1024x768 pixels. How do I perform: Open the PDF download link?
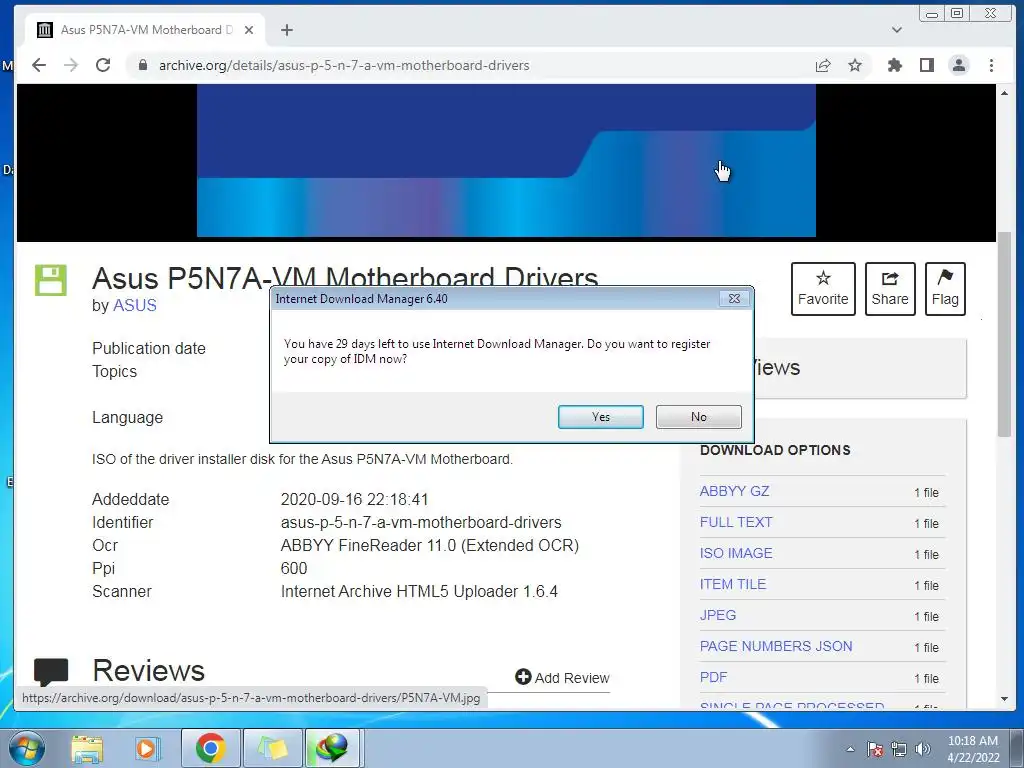click(x=713, y=677)
